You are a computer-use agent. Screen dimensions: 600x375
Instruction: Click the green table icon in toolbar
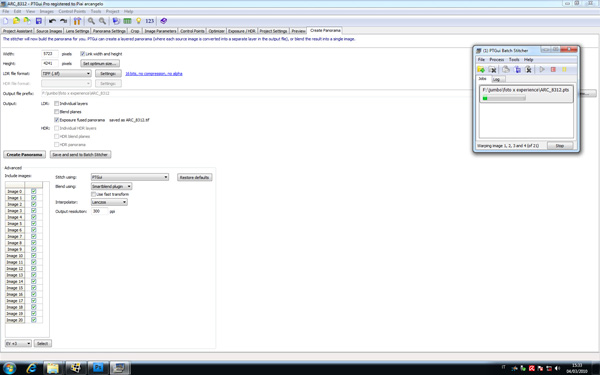127,21
